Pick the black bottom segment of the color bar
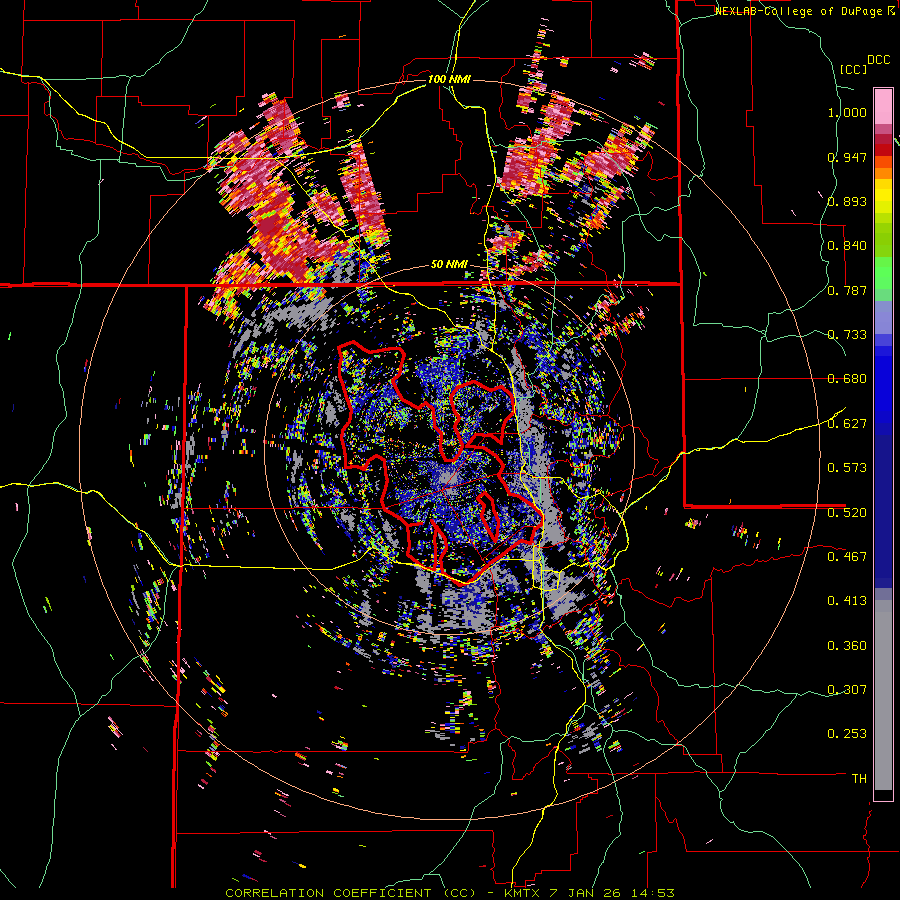This screenshot has height=900, width=900. click(x=883, y=795)
